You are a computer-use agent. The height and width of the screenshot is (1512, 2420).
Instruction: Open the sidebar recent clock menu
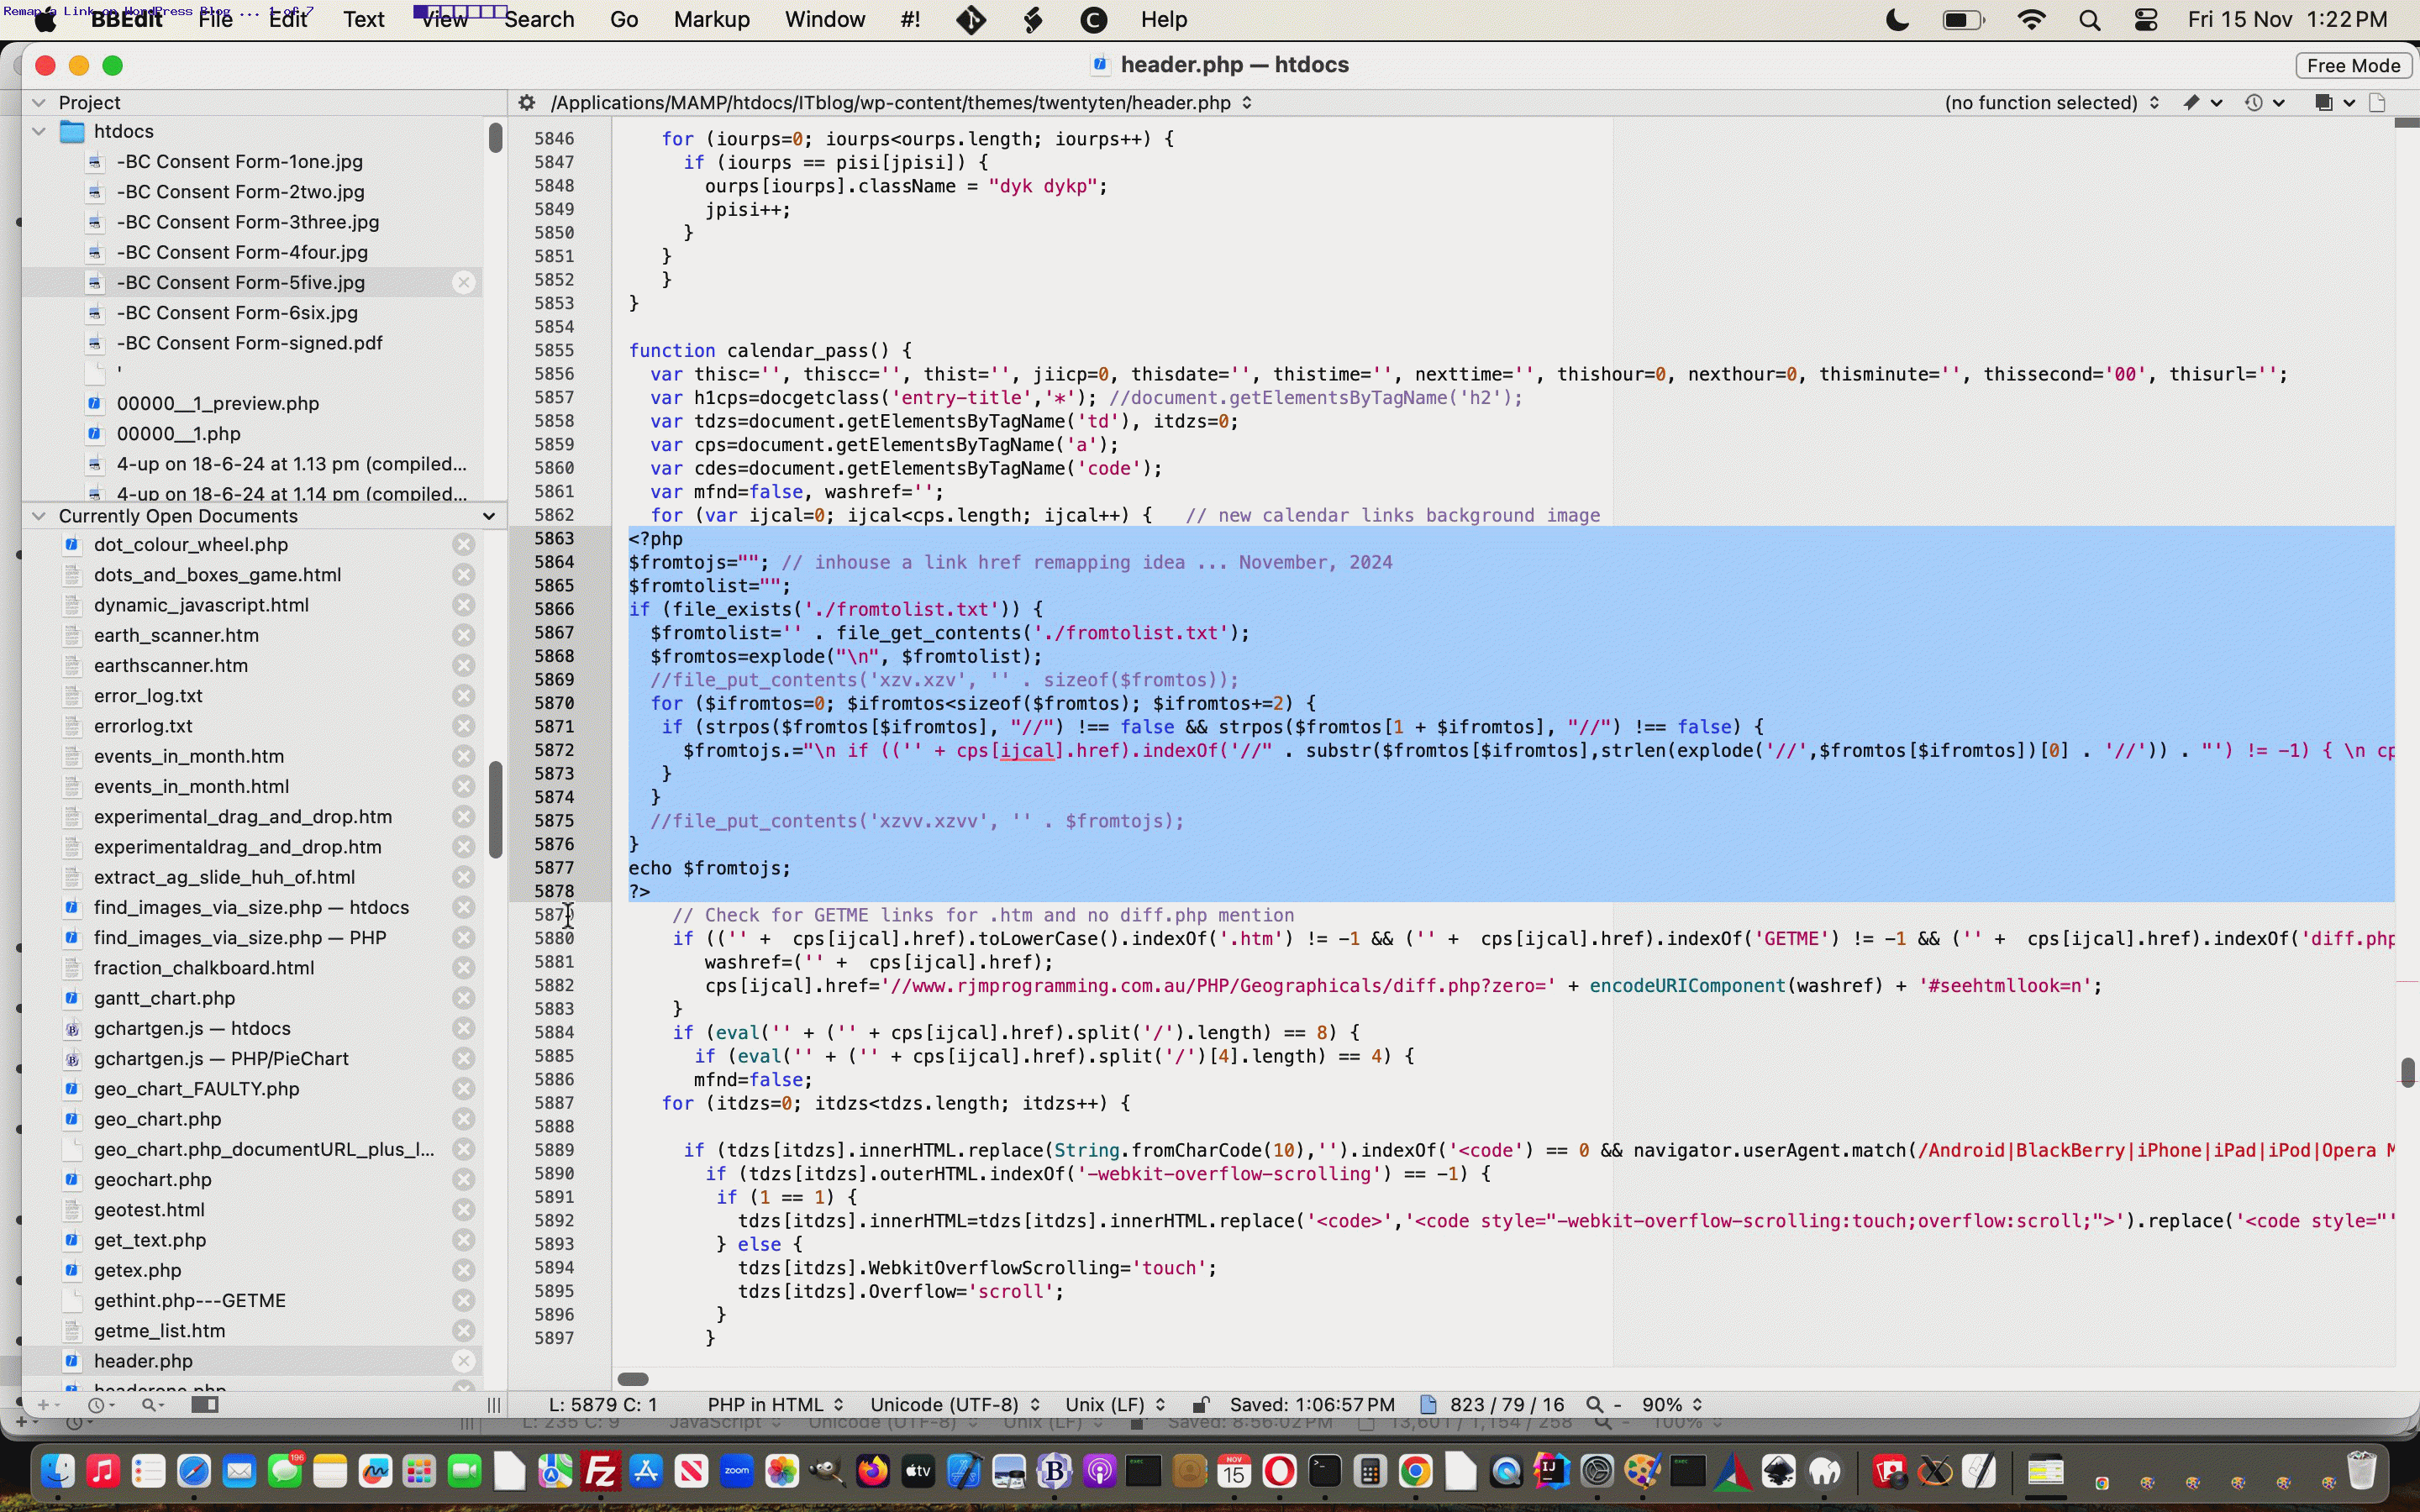[100, 1404]
